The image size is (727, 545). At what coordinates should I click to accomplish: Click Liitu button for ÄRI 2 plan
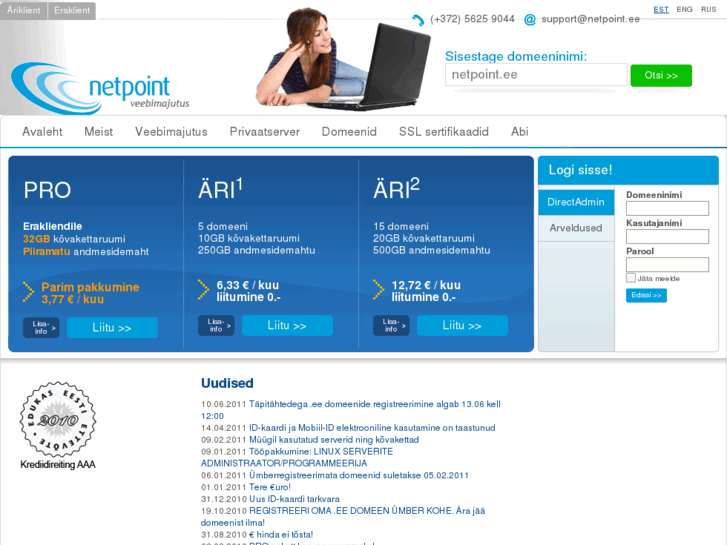pos(462,326)
